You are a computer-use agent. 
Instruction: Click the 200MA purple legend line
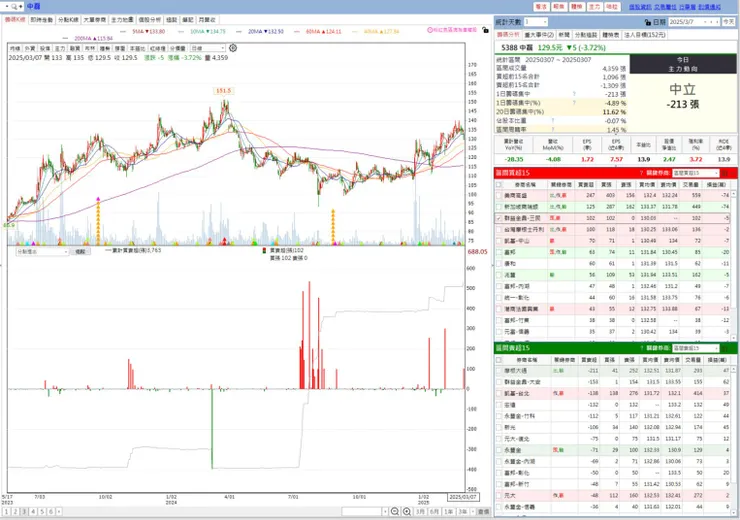pos(67,38)
